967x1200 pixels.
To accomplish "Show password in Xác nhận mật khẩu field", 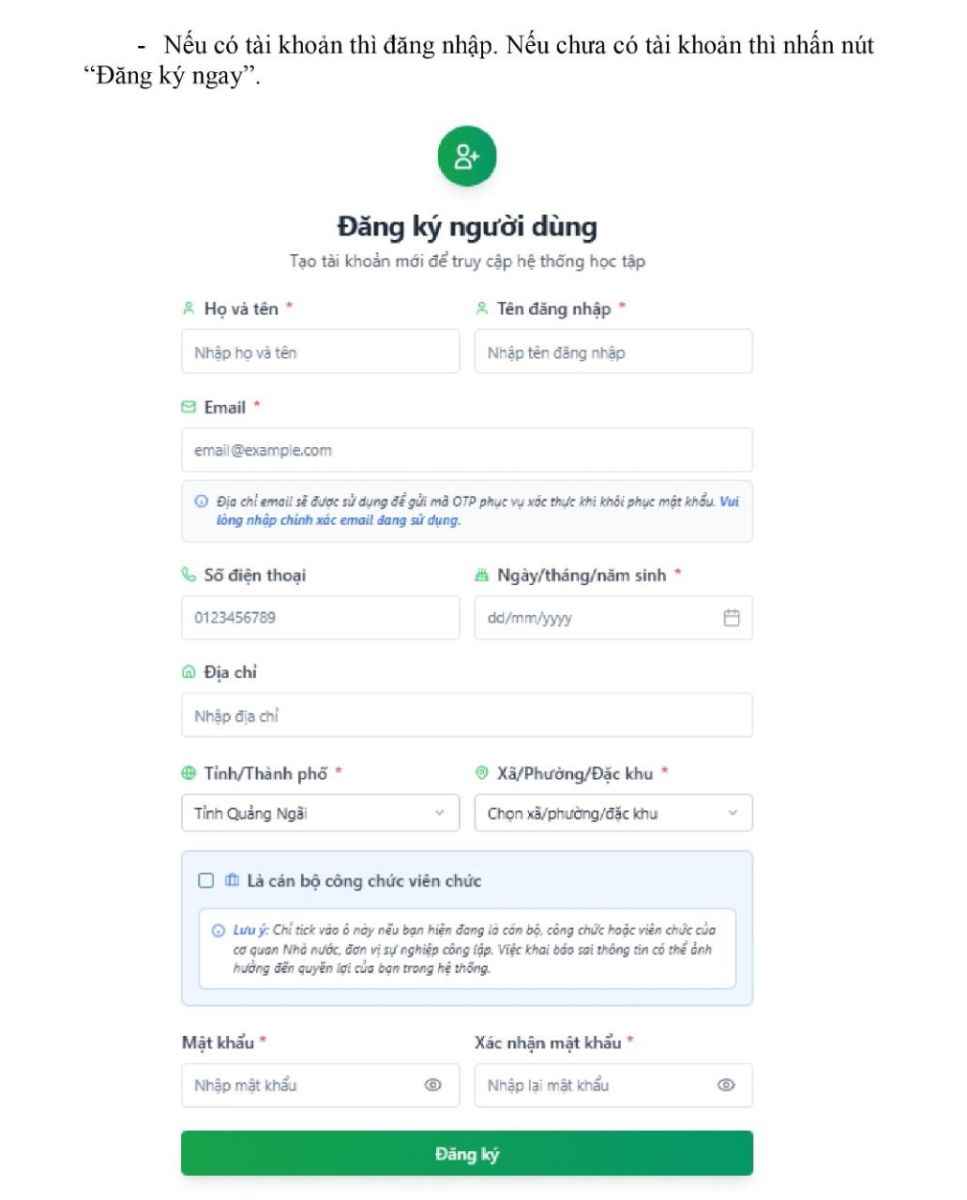I will pos(726,1085).
